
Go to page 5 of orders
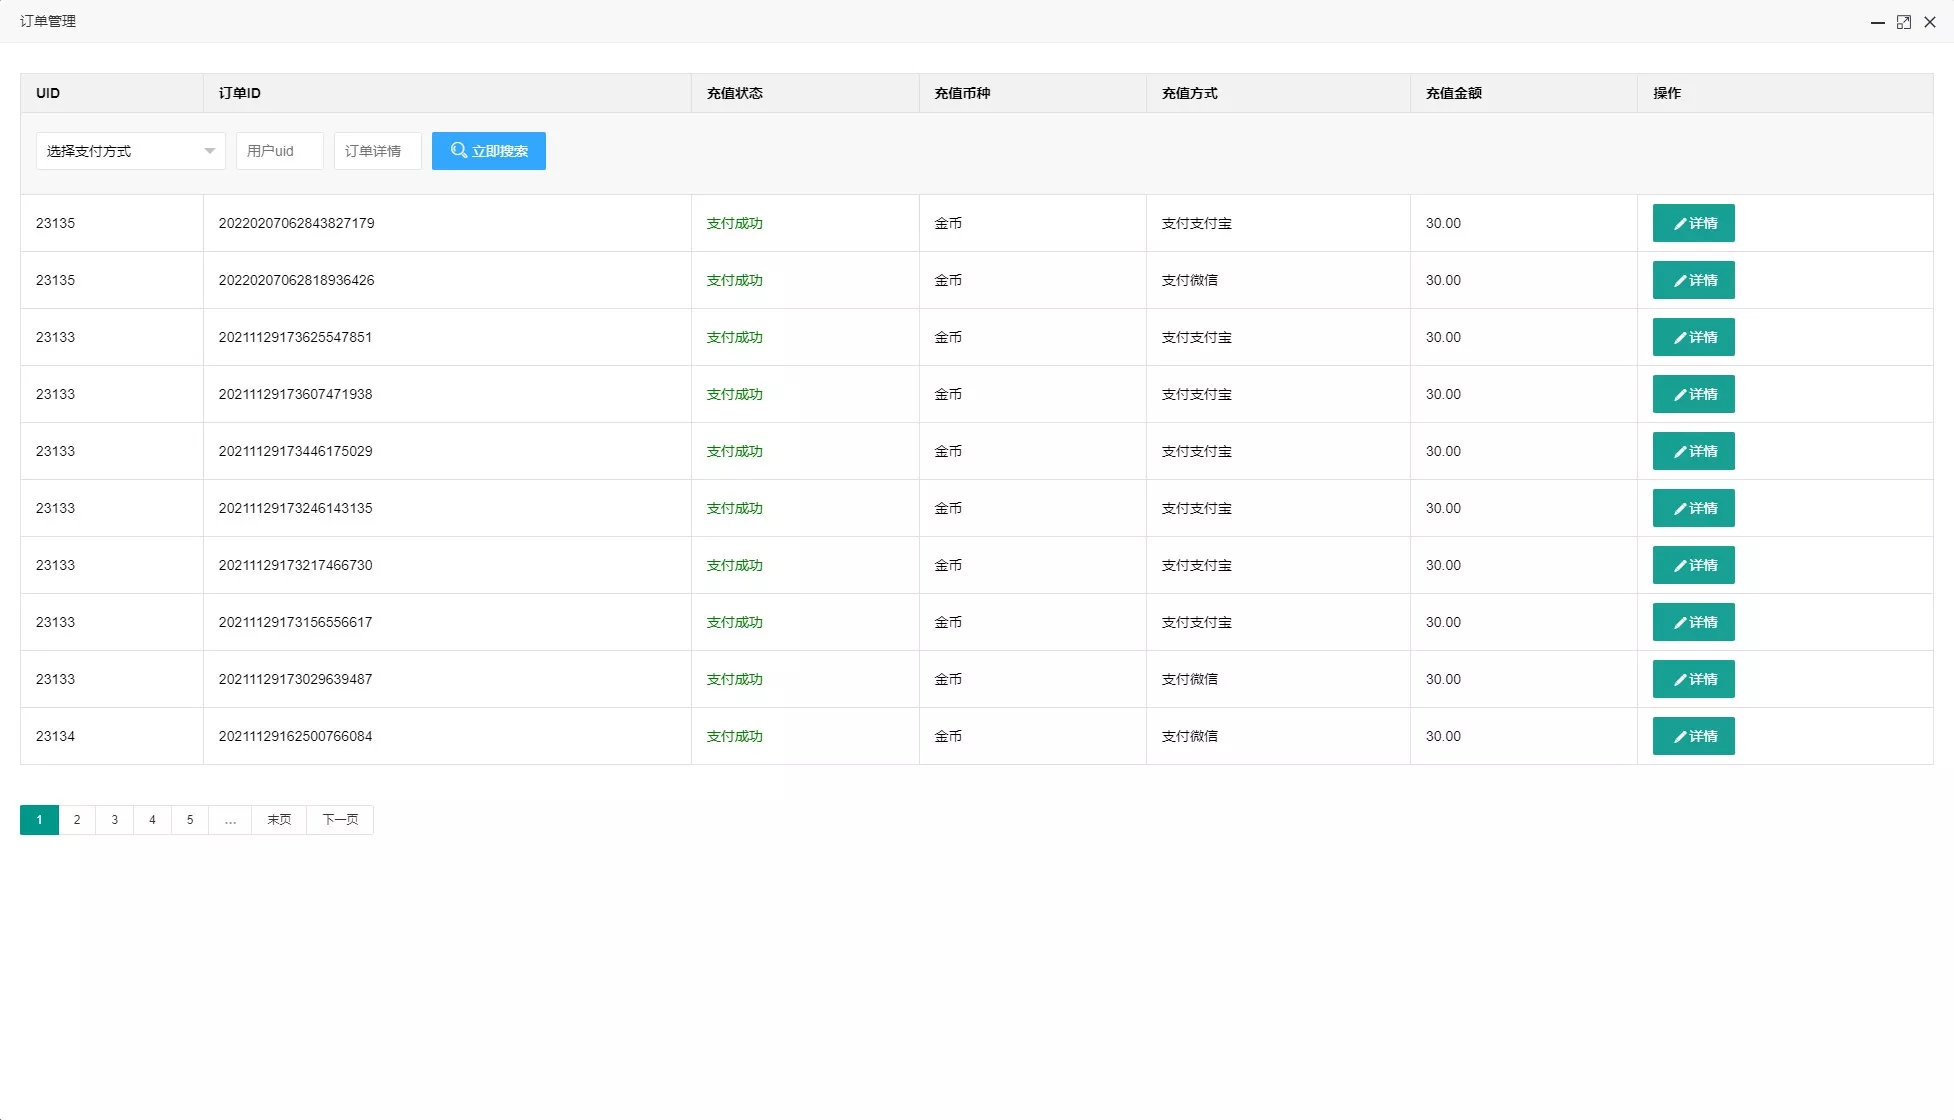point(190,820)
